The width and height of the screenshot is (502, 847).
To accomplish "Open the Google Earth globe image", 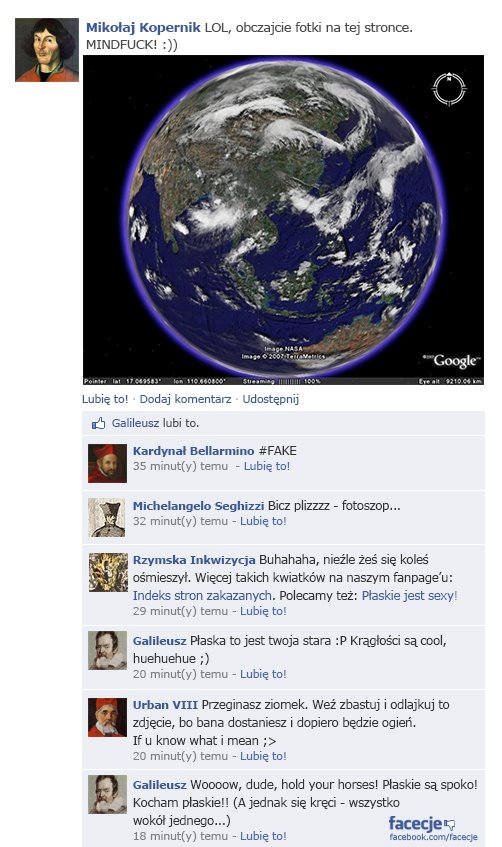I will [x=283, y=220].
